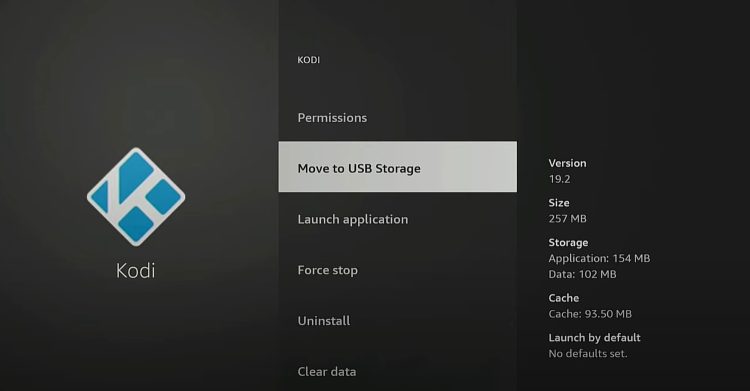Choose Uninstall from the list
This screenshot has height=391, width=750.
(x=397, y=321)
